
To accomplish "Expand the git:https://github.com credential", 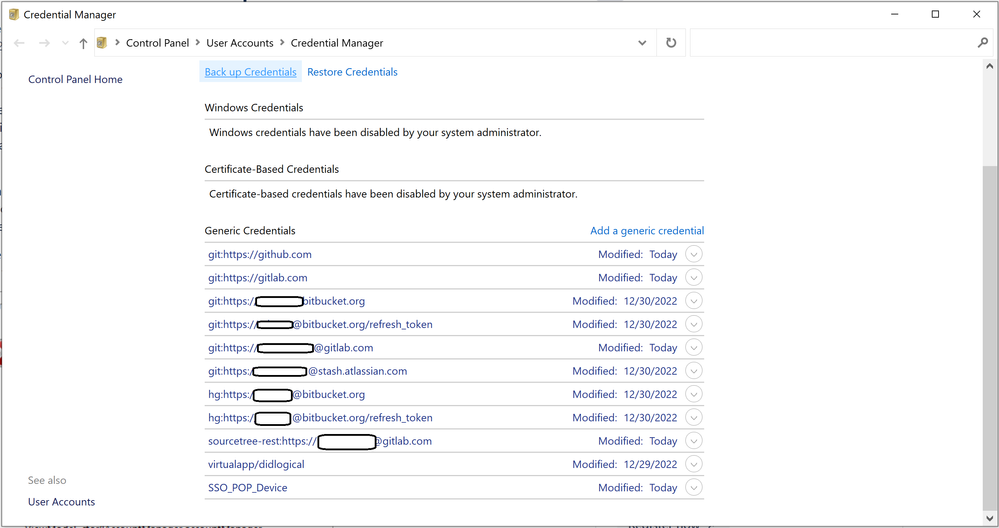I will coord(694,254).
